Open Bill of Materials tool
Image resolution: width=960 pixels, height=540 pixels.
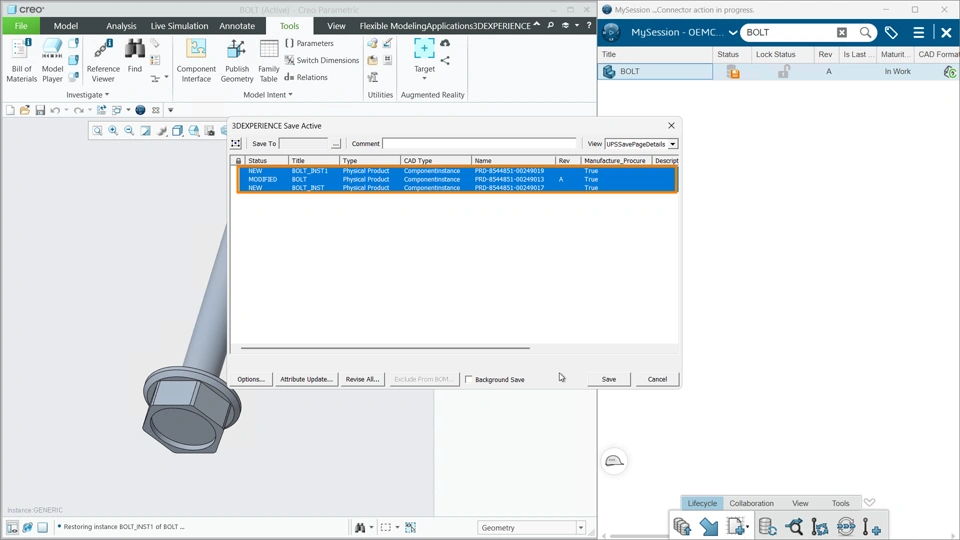point(21,60)
